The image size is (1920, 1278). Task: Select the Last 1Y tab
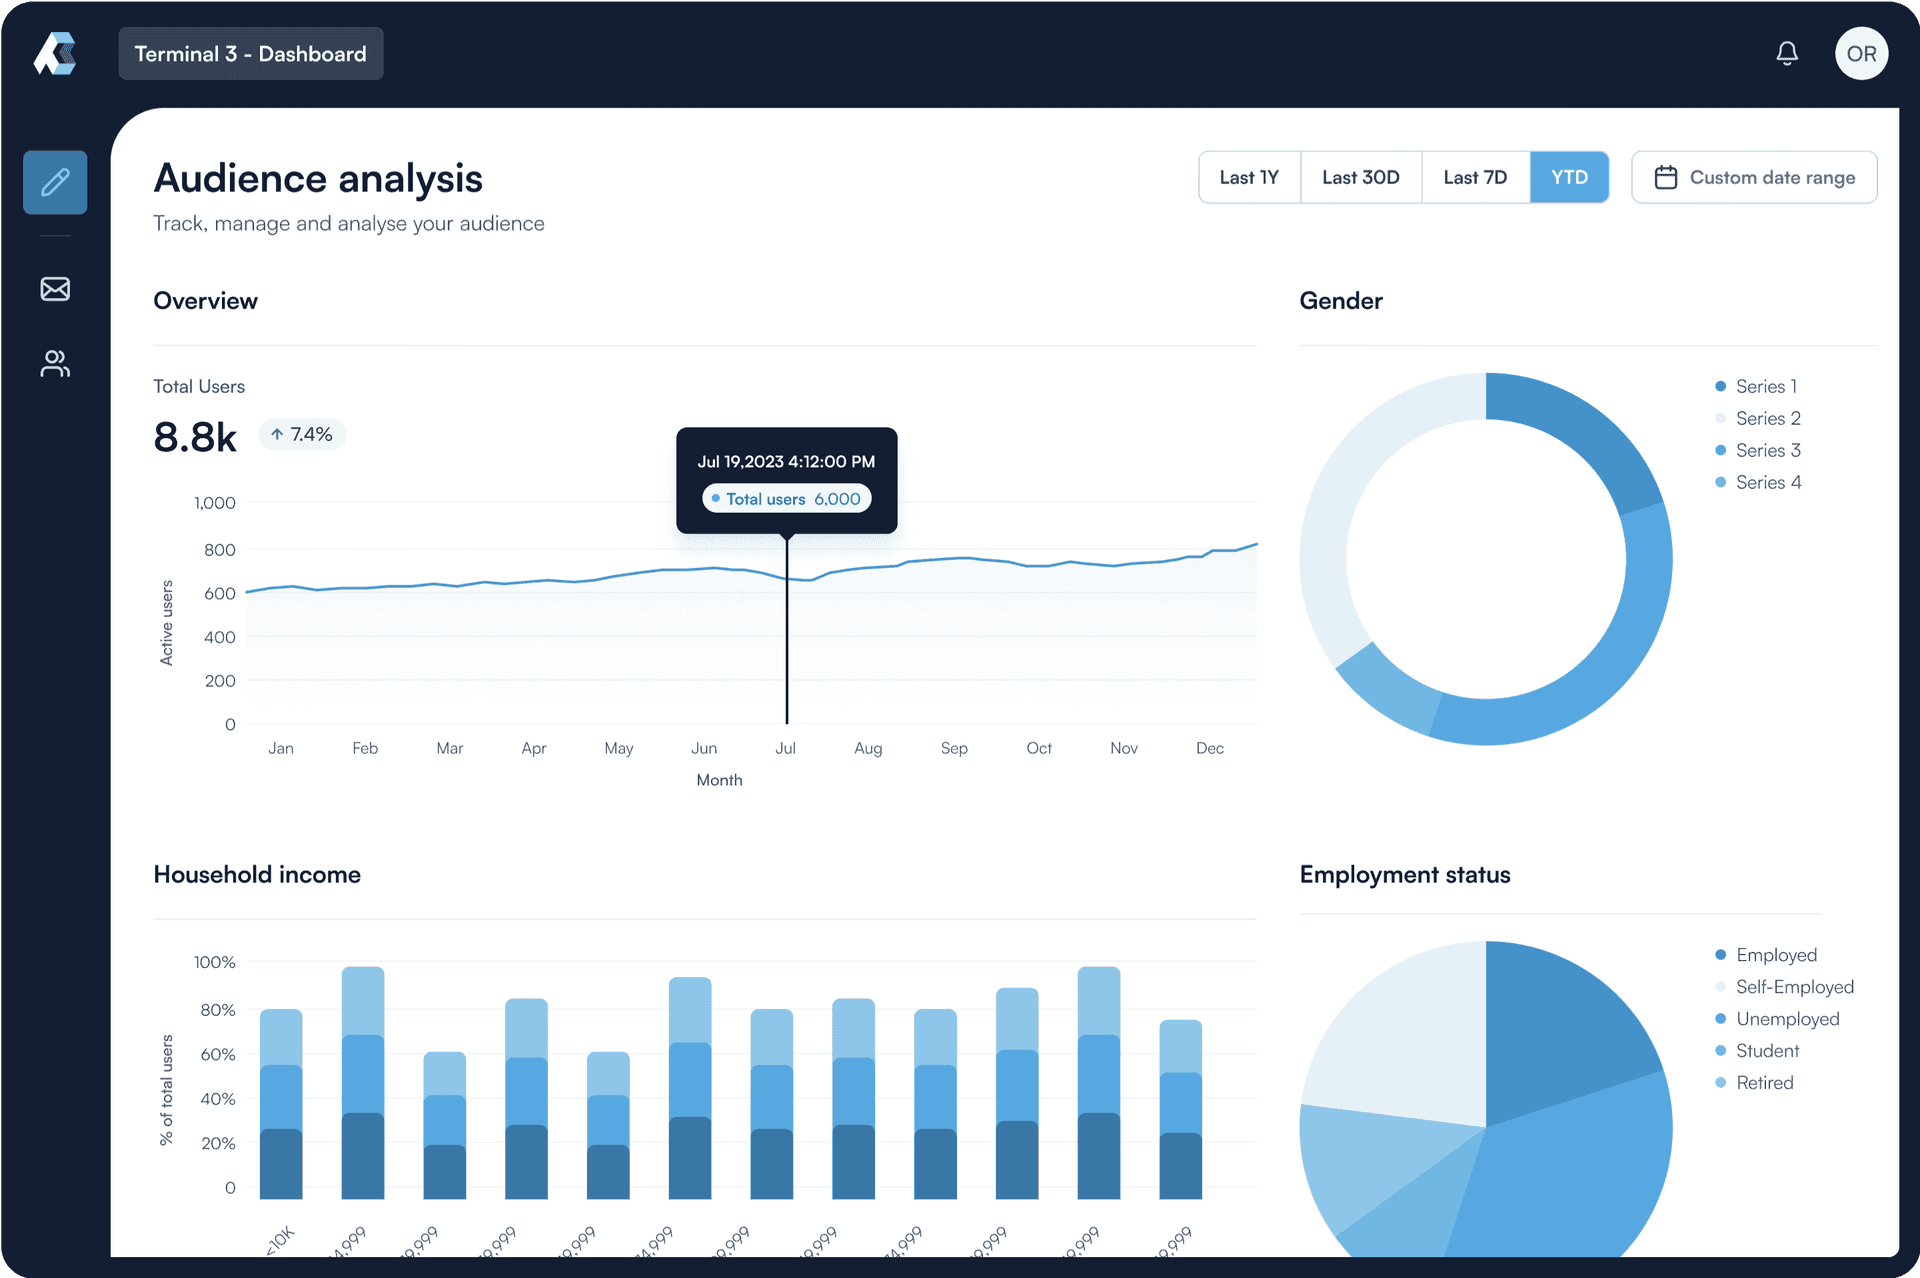pos(1249,177)
